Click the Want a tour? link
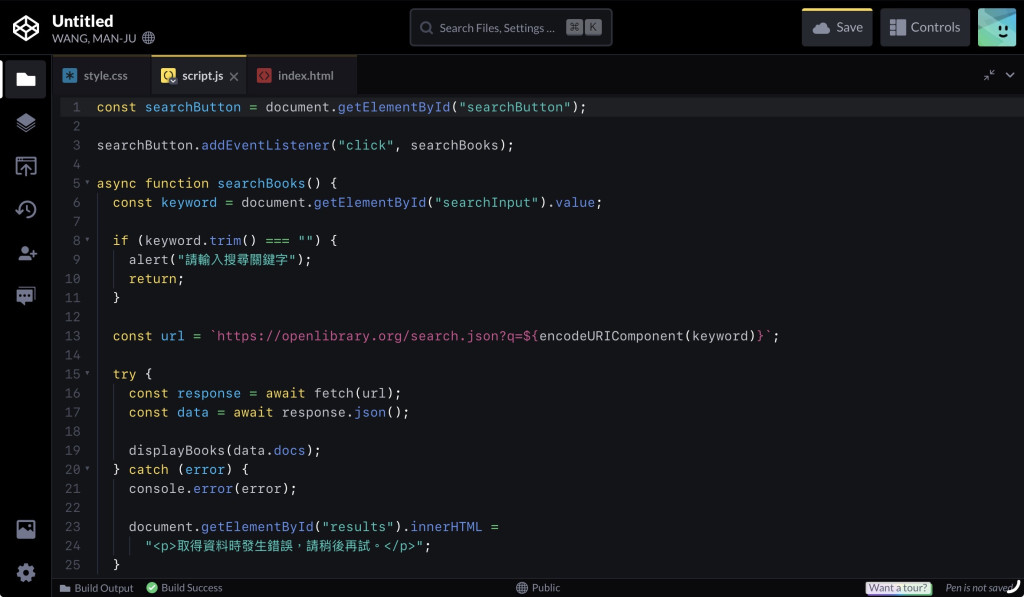Screen dimensions: 1024x597 (x=898, y=588)
